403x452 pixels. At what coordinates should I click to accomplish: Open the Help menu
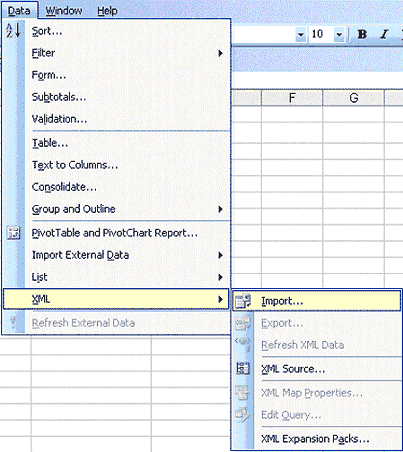point(107,11)
